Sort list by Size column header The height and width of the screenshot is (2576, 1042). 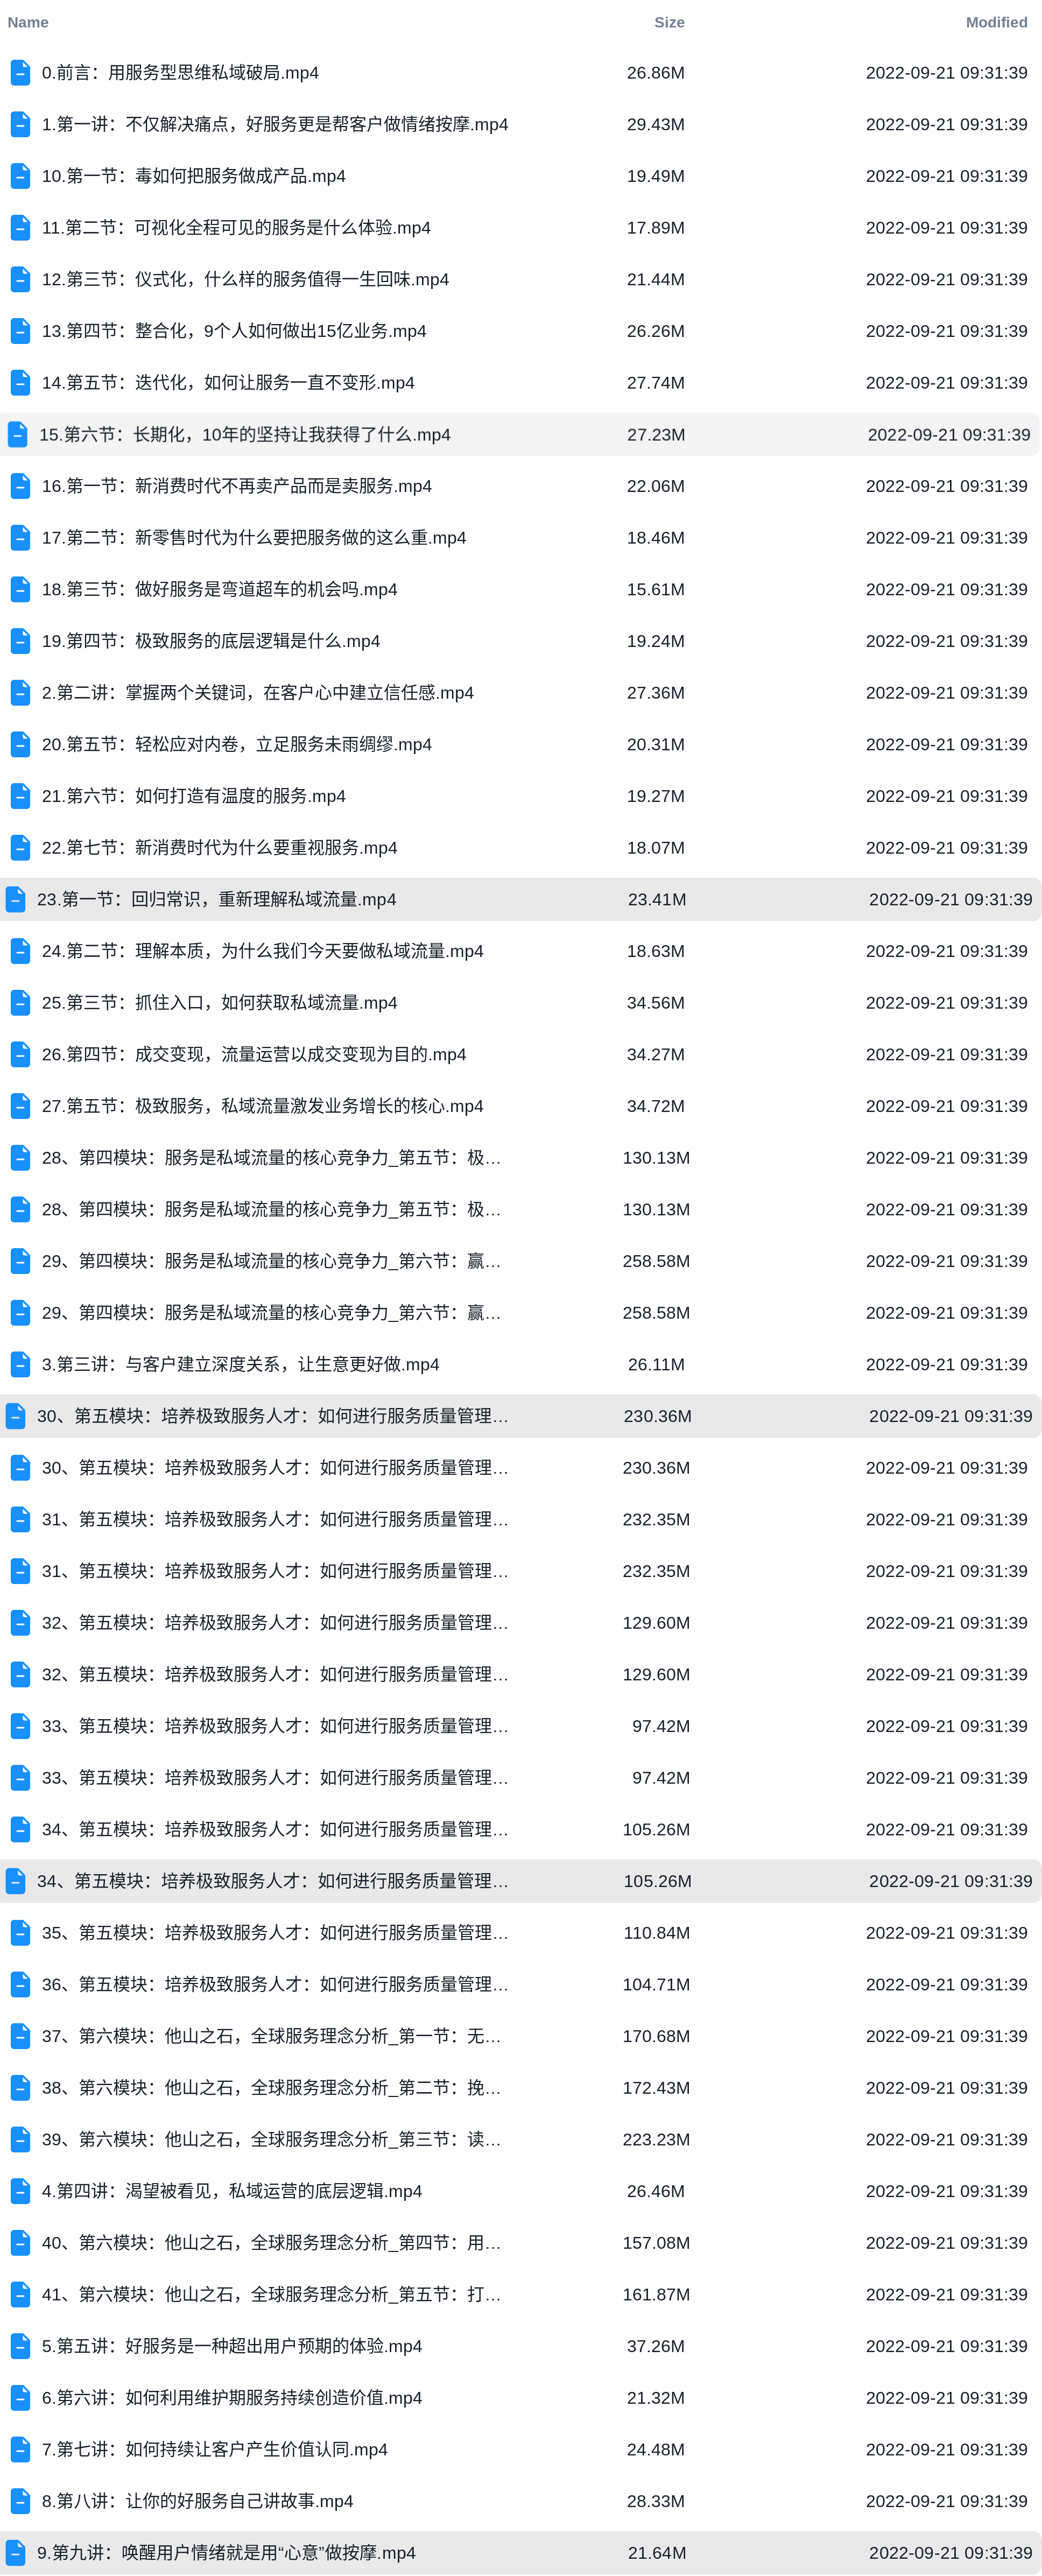click(669, 22)
